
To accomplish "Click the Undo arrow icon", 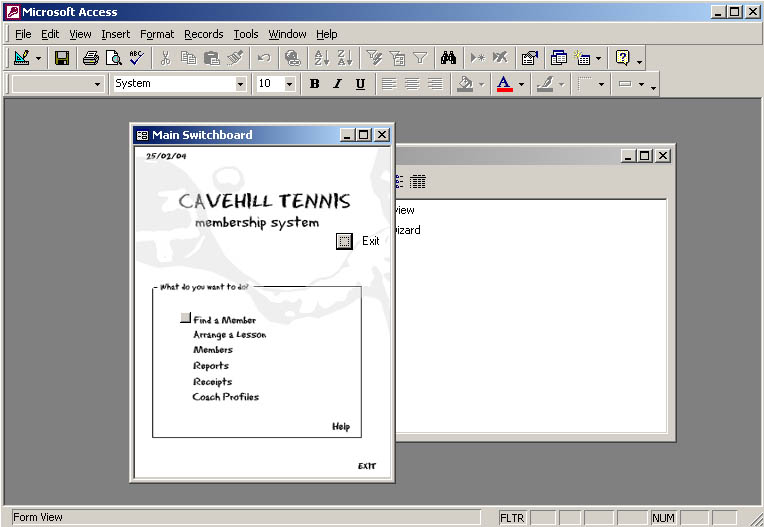I will 264,58.
